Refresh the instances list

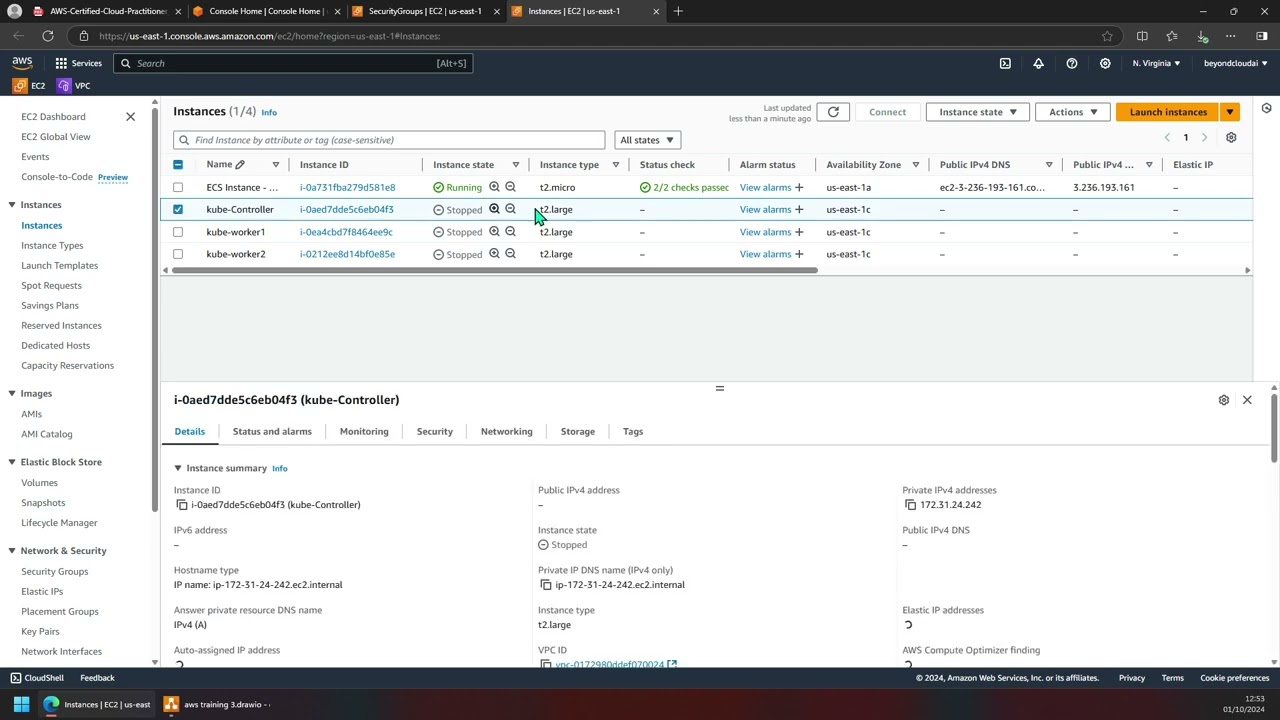coord(833,112)
